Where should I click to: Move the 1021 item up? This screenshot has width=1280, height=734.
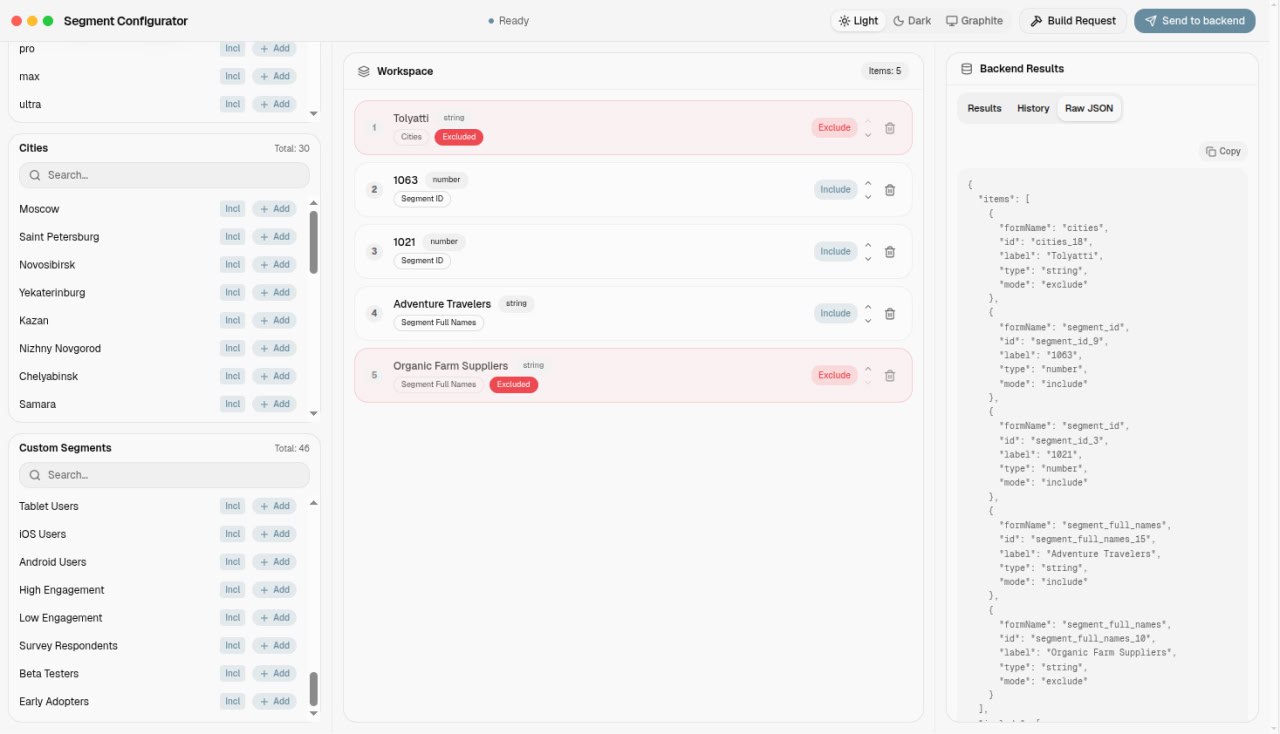coord(868,245)
